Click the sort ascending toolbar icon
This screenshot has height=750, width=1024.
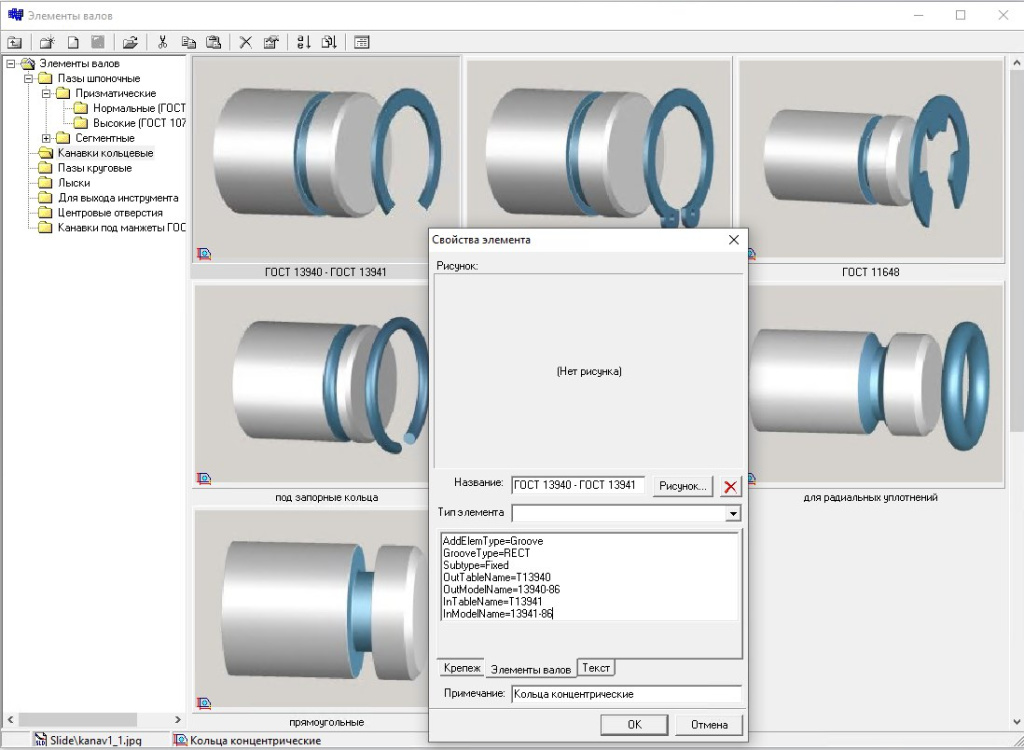(304, 42)
